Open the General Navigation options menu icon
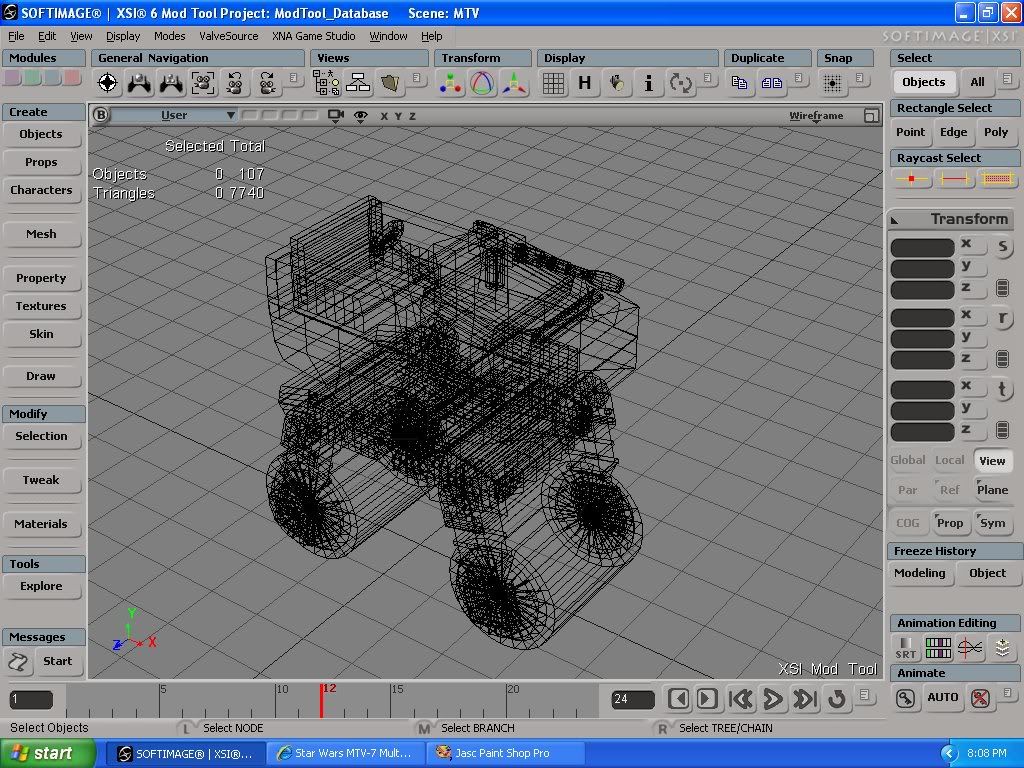Viewport: 1024px width, 768px height. [x=294, y=78]
